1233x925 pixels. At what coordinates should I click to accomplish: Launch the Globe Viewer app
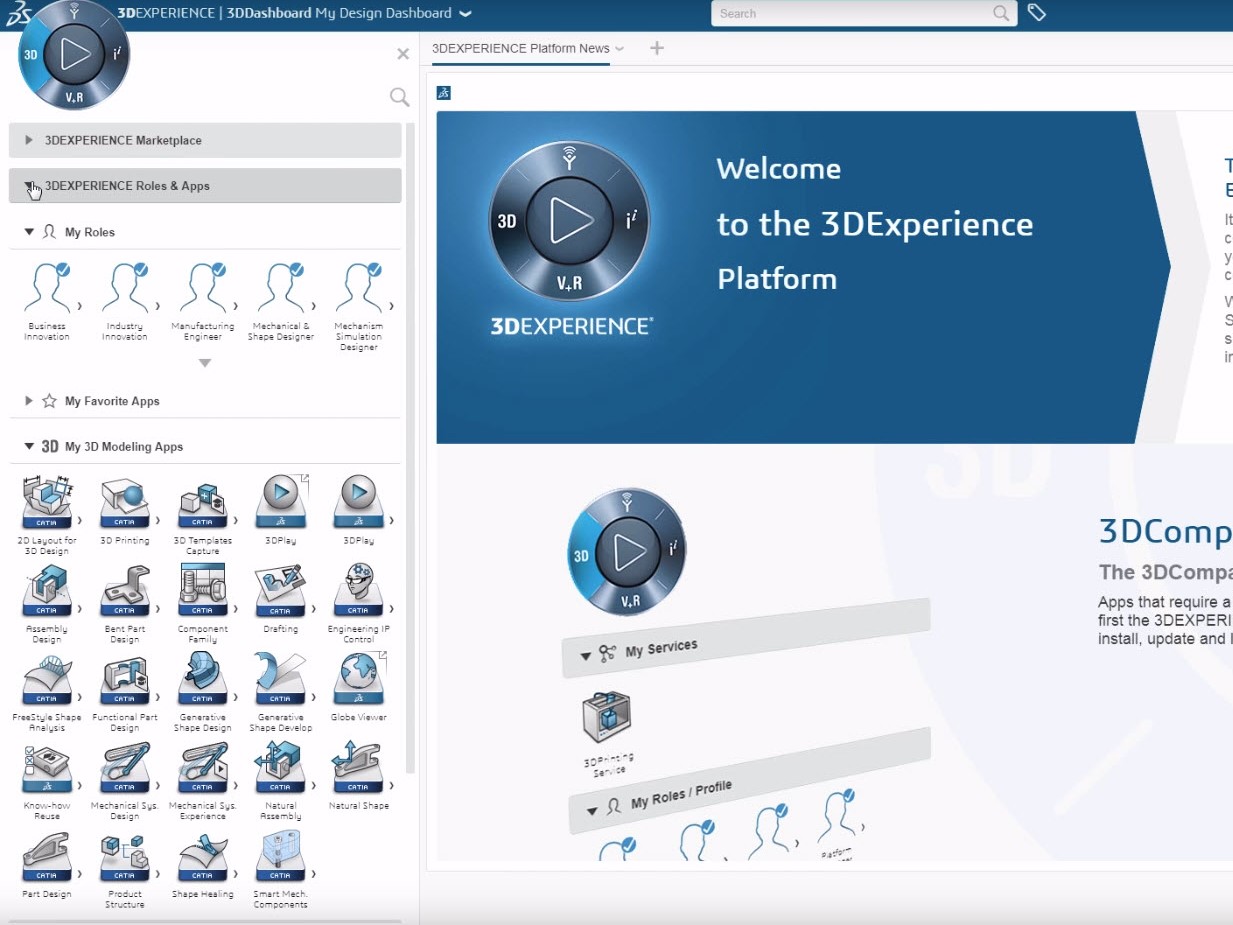click(359, 679)
